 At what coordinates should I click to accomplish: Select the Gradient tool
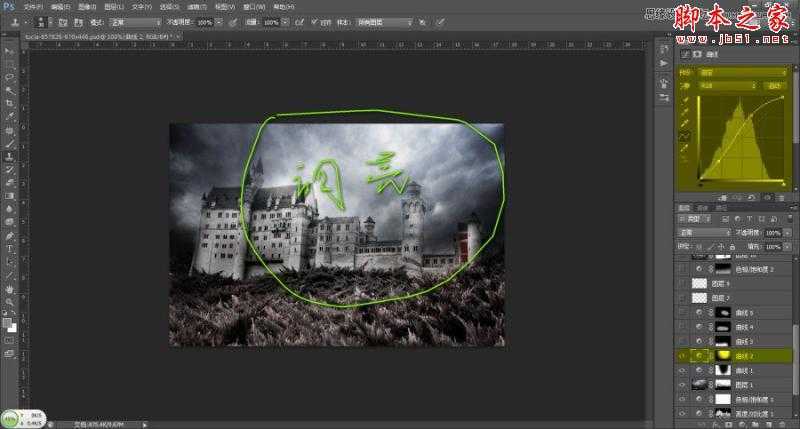[9, 196]
